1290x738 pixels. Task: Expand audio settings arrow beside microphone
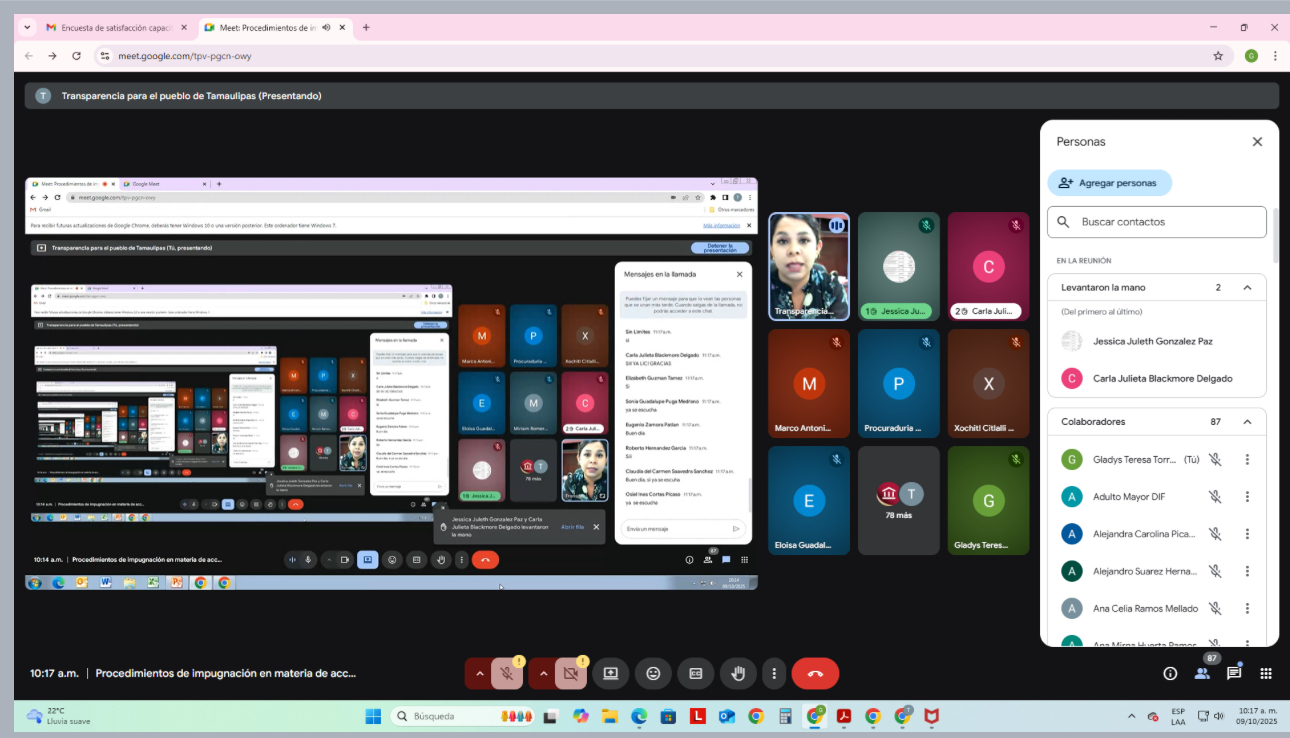[479, 674]
